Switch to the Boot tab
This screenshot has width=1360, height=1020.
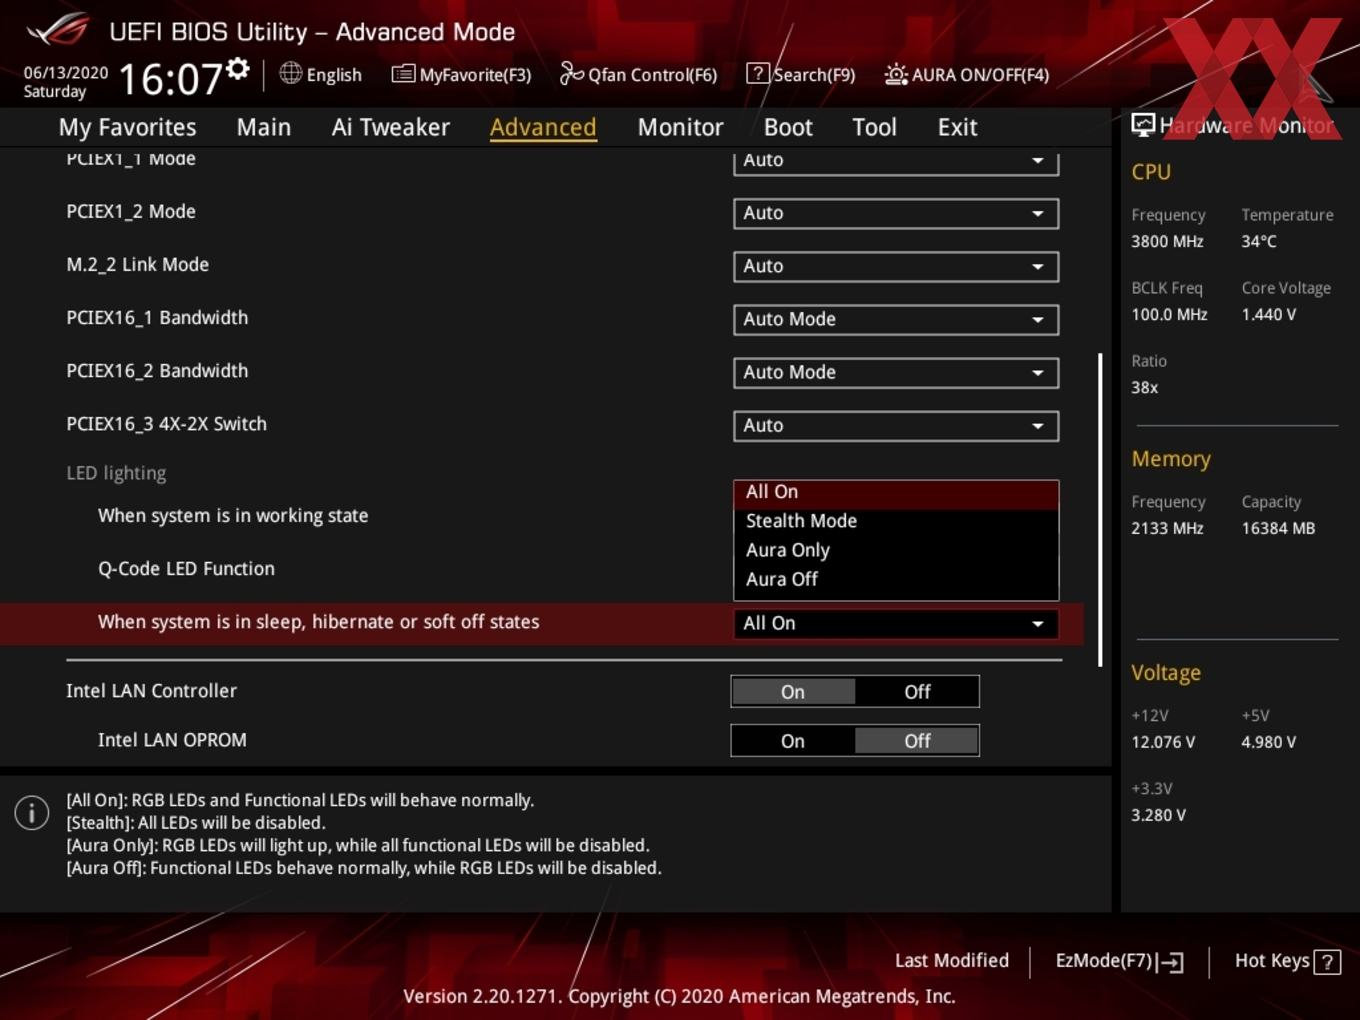pos(788,127)
